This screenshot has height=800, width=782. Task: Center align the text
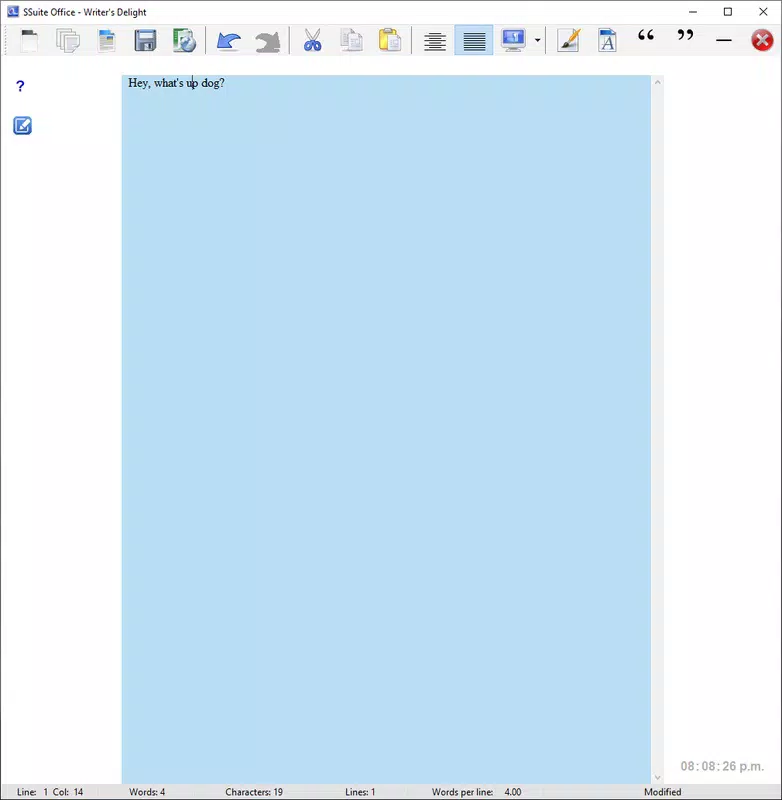click(435, 41)
